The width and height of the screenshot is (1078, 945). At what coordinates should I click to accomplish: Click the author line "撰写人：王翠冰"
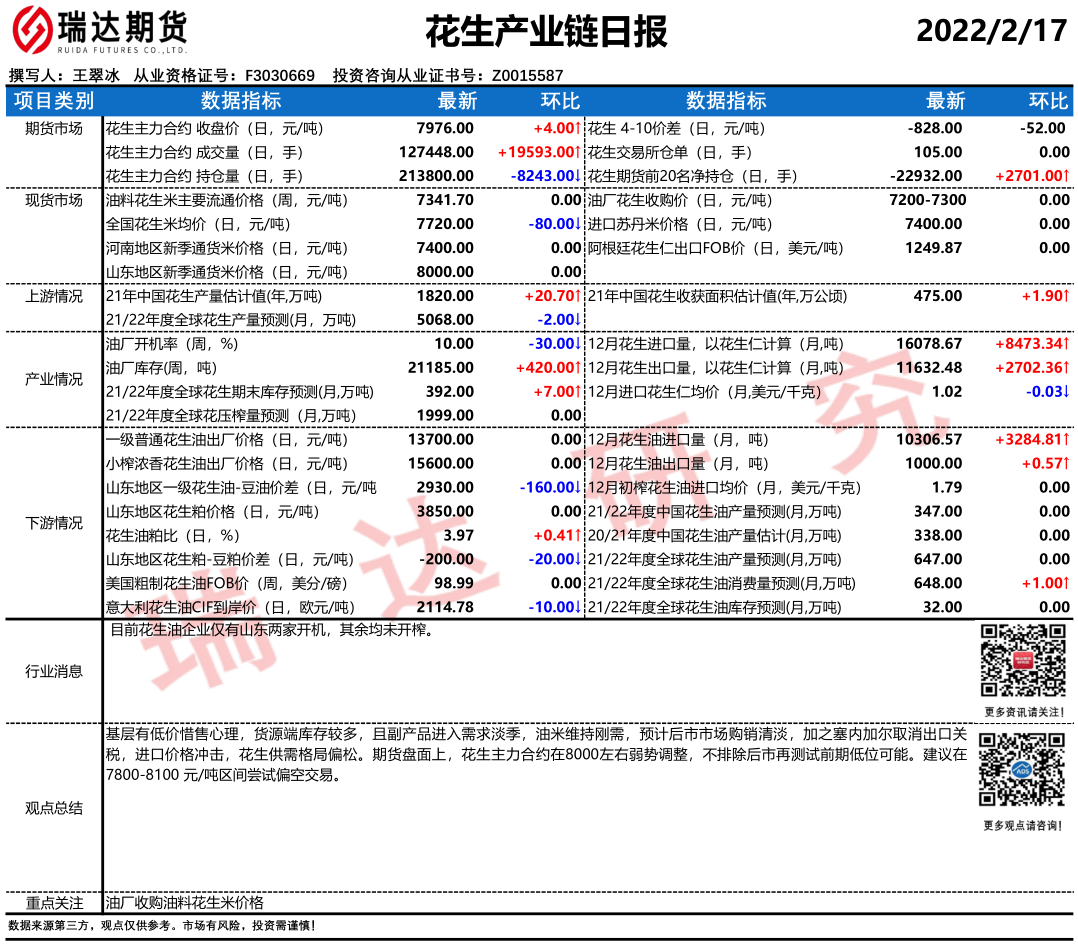(x=66, y=75)
